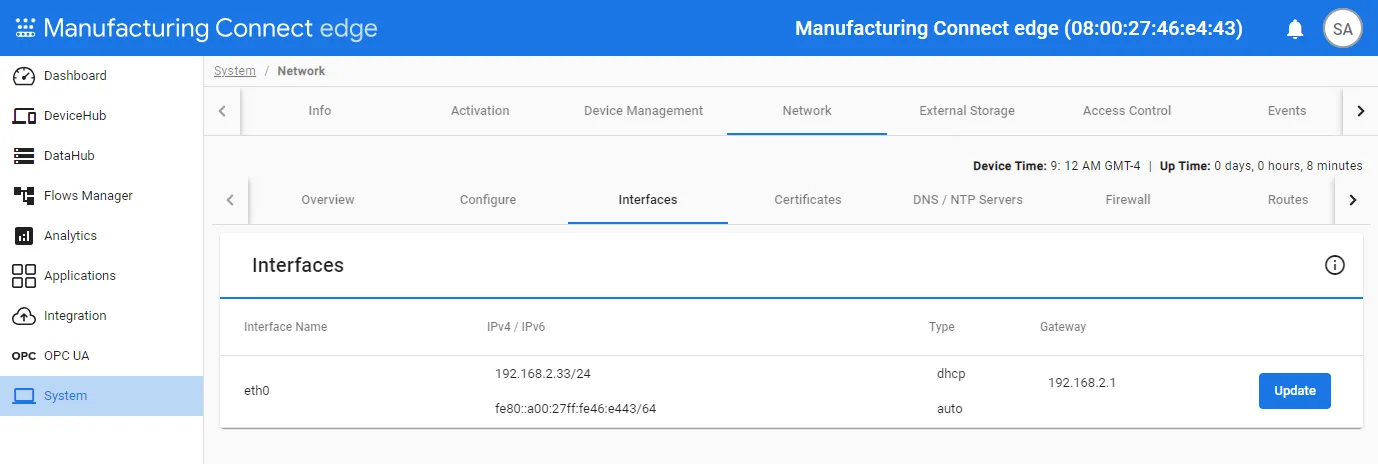Switch to the Activation tab

[480, 111]
